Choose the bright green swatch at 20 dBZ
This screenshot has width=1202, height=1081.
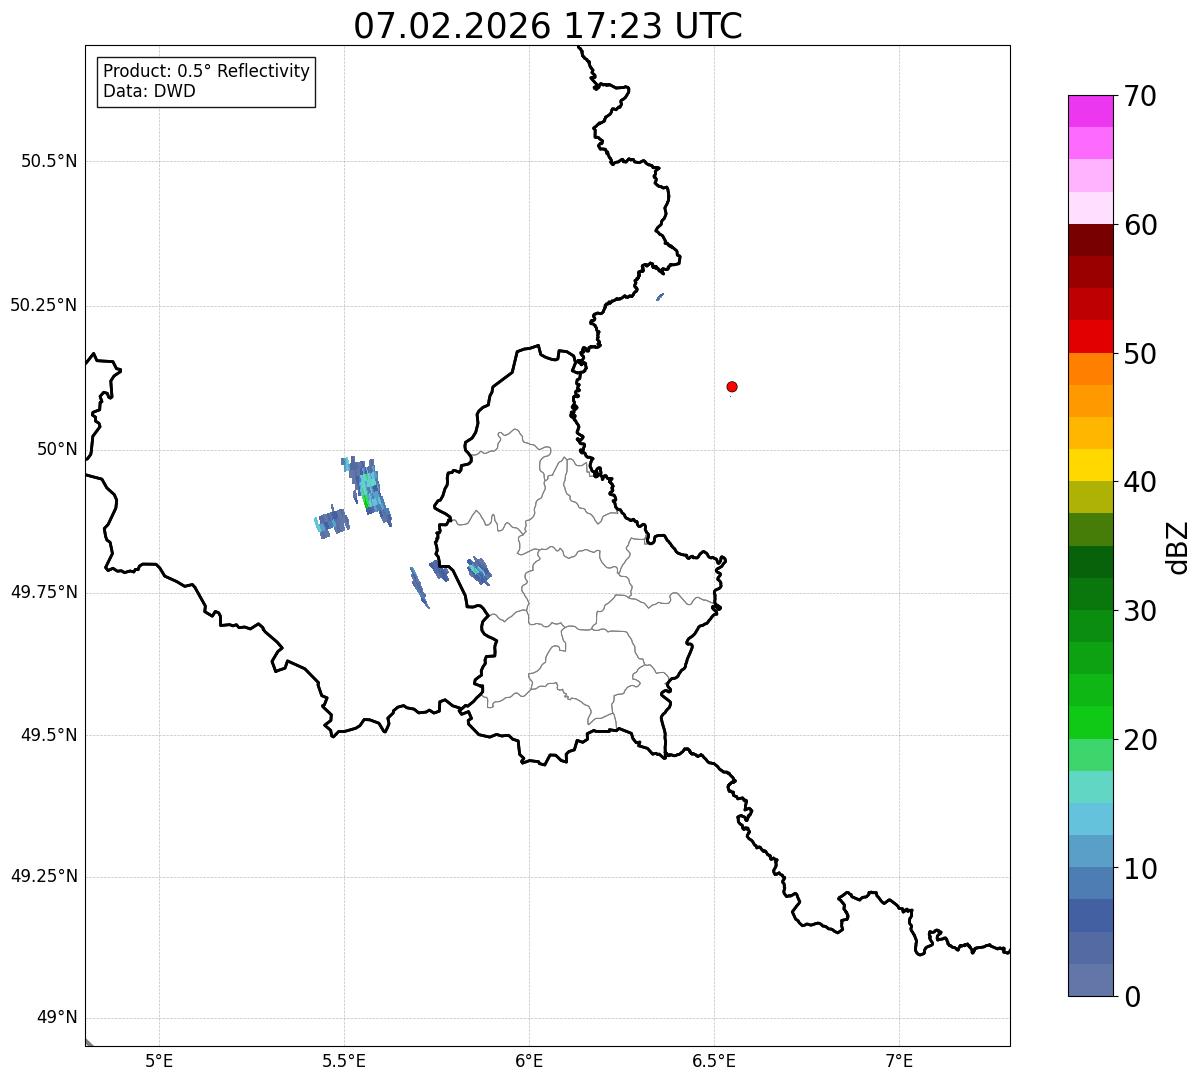click(1090, 723)
